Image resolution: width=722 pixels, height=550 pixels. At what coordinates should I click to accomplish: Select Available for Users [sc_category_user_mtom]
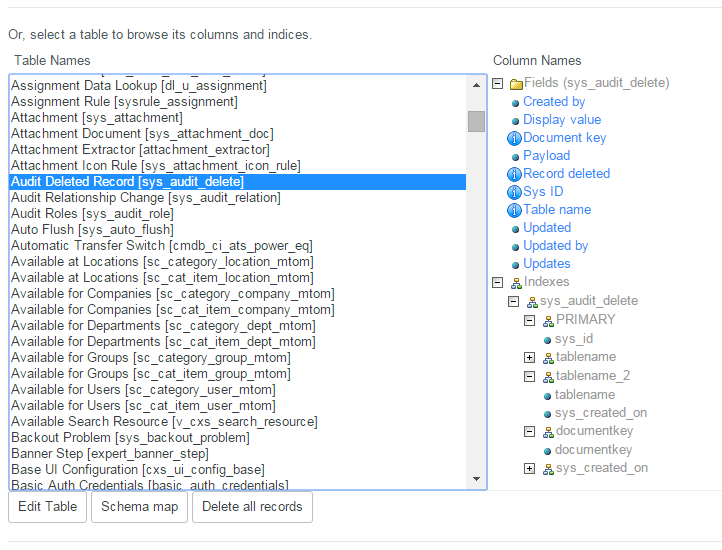pyautogui.click(x=238, y=390)
